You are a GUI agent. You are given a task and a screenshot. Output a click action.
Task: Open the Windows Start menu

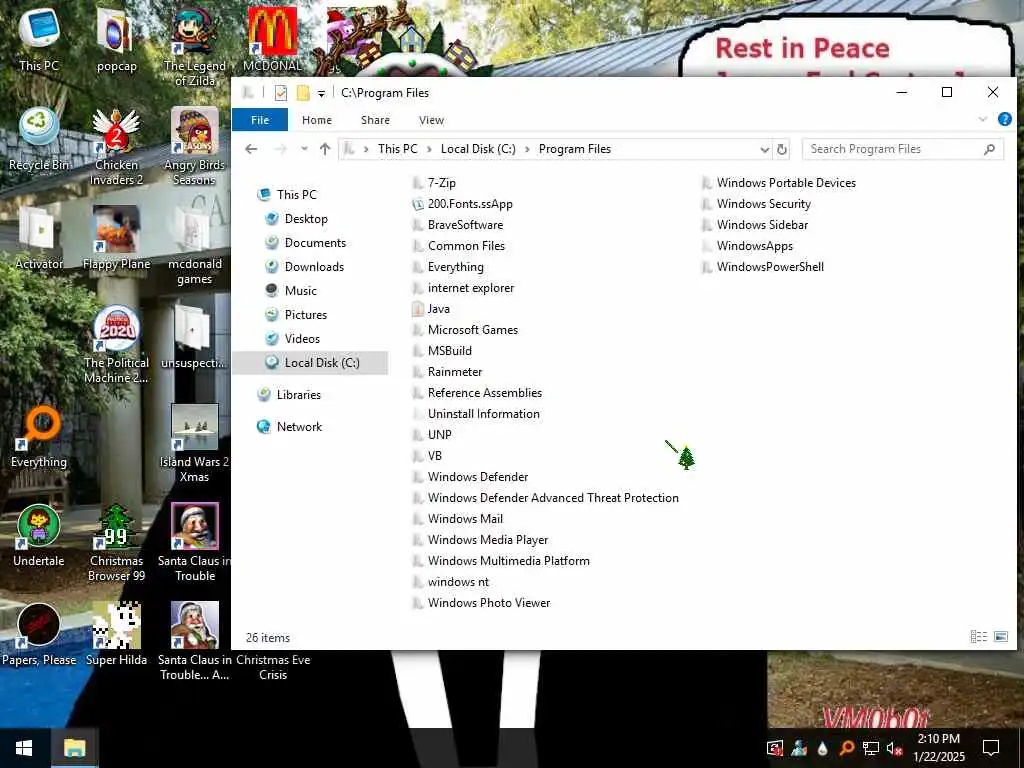(24, 748)
